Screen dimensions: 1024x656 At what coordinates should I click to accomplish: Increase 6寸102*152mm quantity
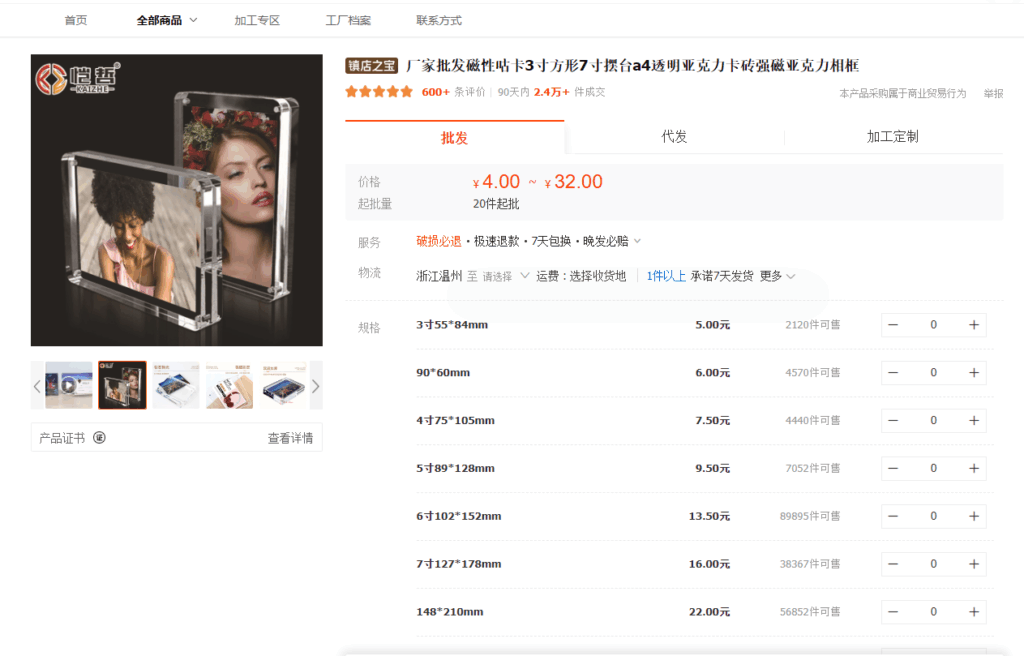[x=974, y=516]
